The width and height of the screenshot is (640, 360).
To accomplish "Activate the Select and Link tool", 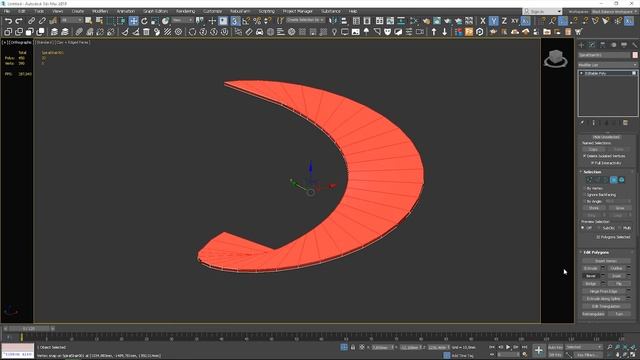I will (31, 20).
